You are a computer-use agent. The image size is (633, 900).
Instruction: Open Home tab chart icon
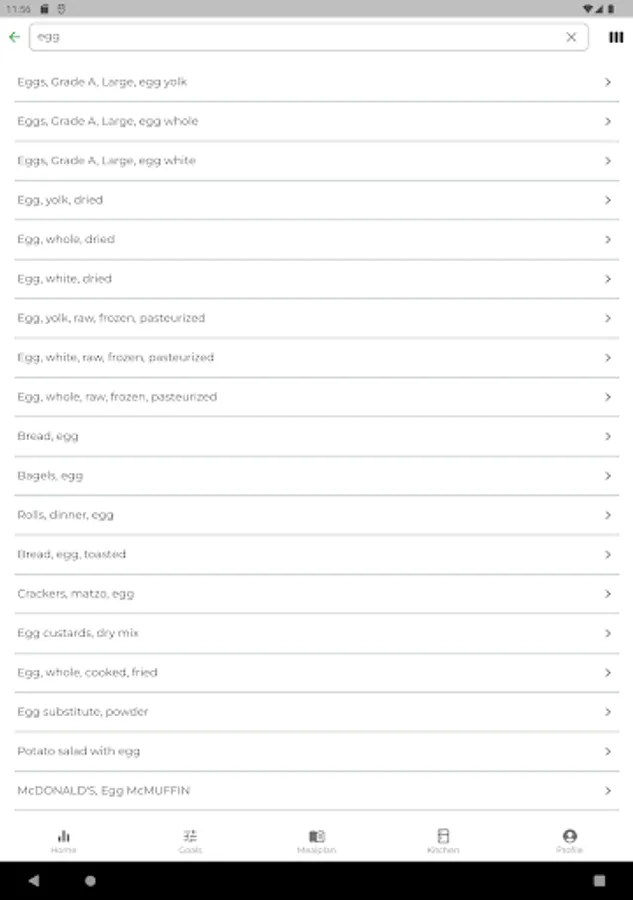(x=64, y=836)
